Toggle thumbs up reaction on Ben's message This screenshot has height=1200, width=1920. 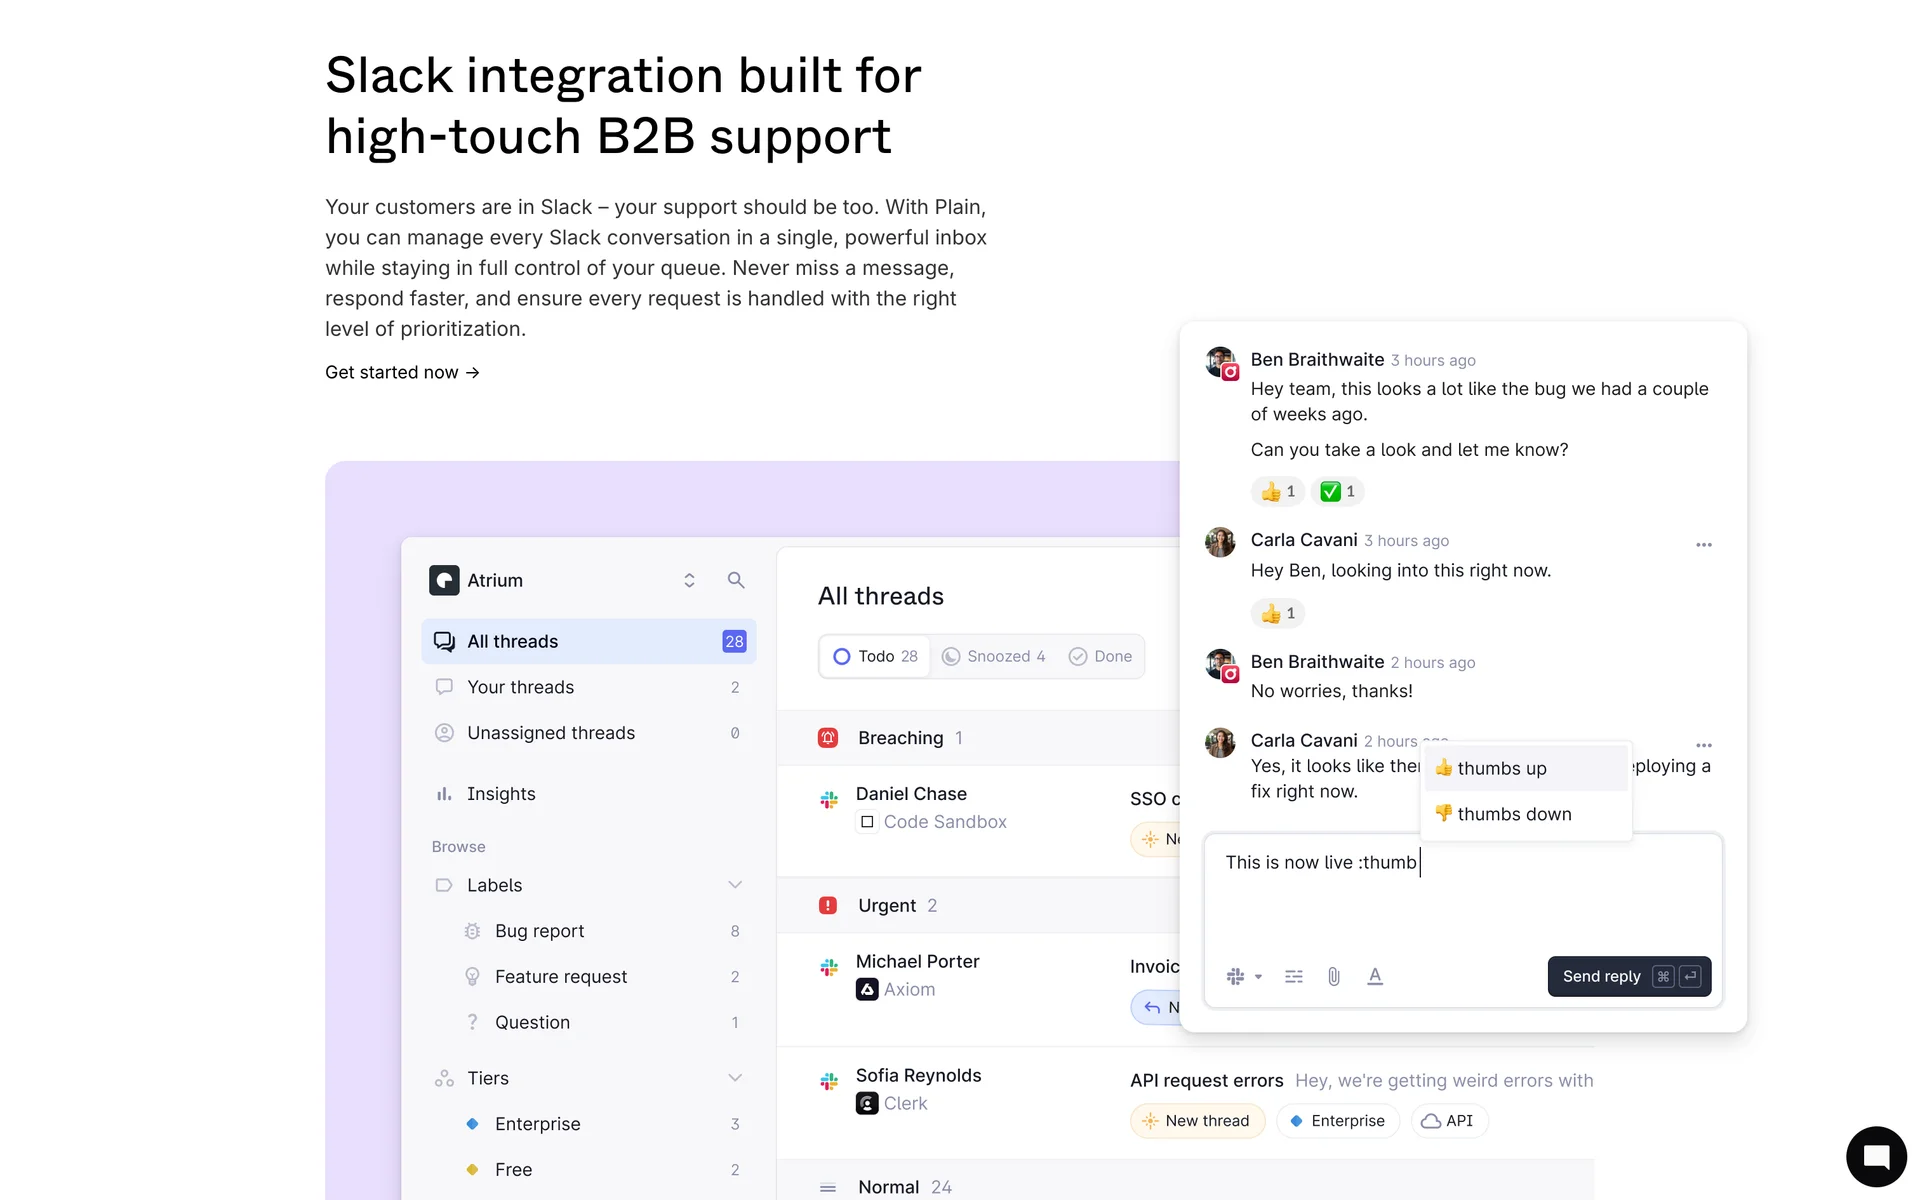(1278, 491)
